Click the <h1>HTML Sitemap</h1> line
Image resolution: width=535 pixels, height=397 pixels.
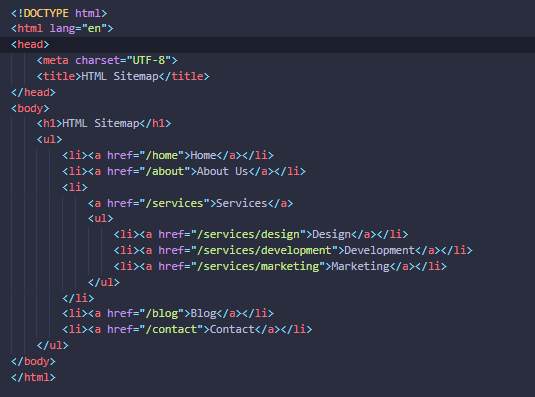[x=104, y=123]
